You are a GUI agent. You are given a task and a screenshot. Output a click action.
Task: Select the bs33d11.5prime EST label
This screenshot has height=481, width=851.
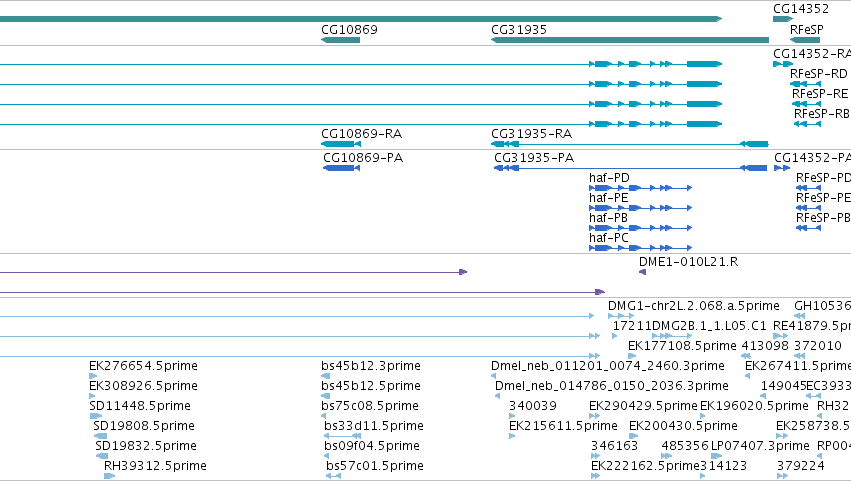pos(374,426)
